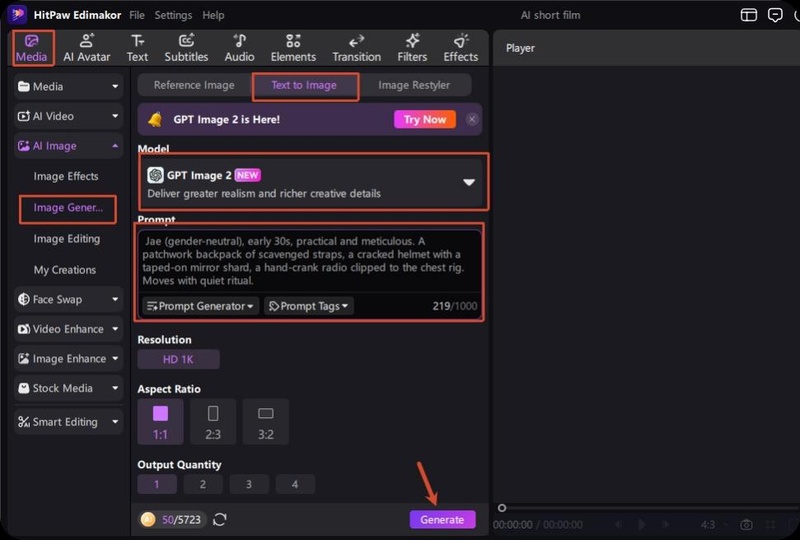
Task: Open the Media tab in top toolbar
Action: tap(31, 48)
